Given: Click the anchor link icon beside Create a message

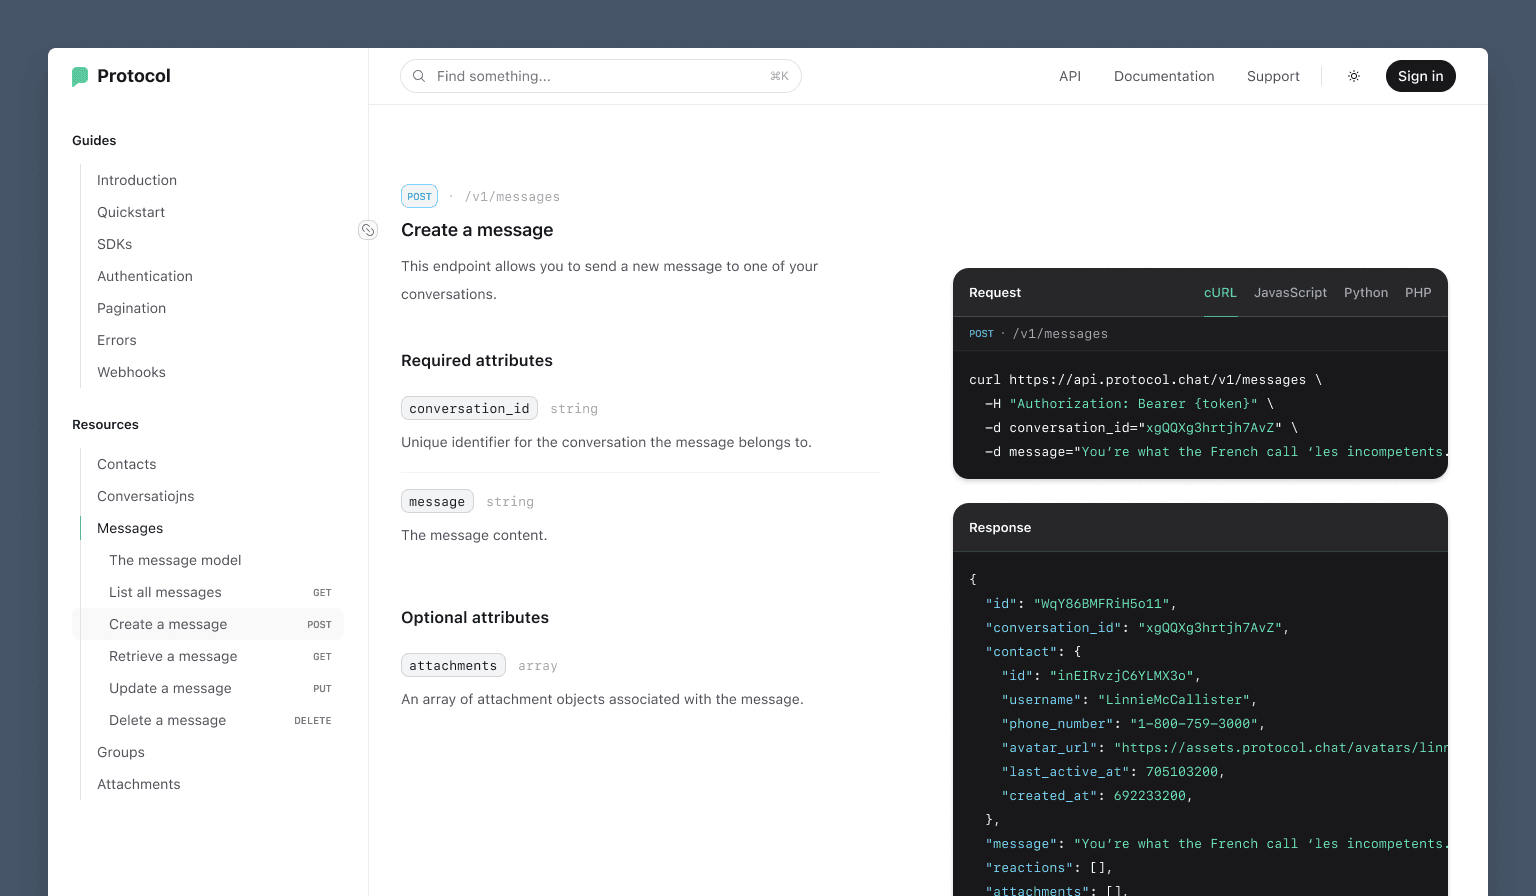Looking at the screenshot, I should tap(368, 230).
